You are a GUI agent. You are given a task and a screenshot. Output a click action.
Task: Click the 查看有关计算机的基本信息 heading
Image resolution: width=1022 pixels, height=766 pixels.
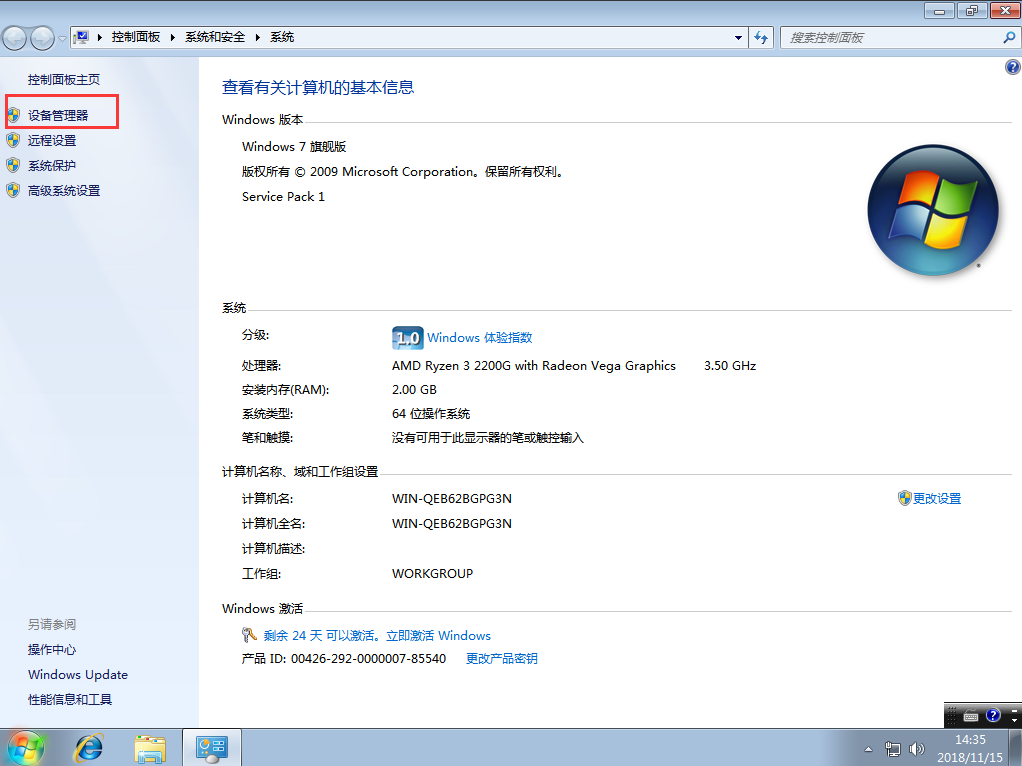point(318,87)
